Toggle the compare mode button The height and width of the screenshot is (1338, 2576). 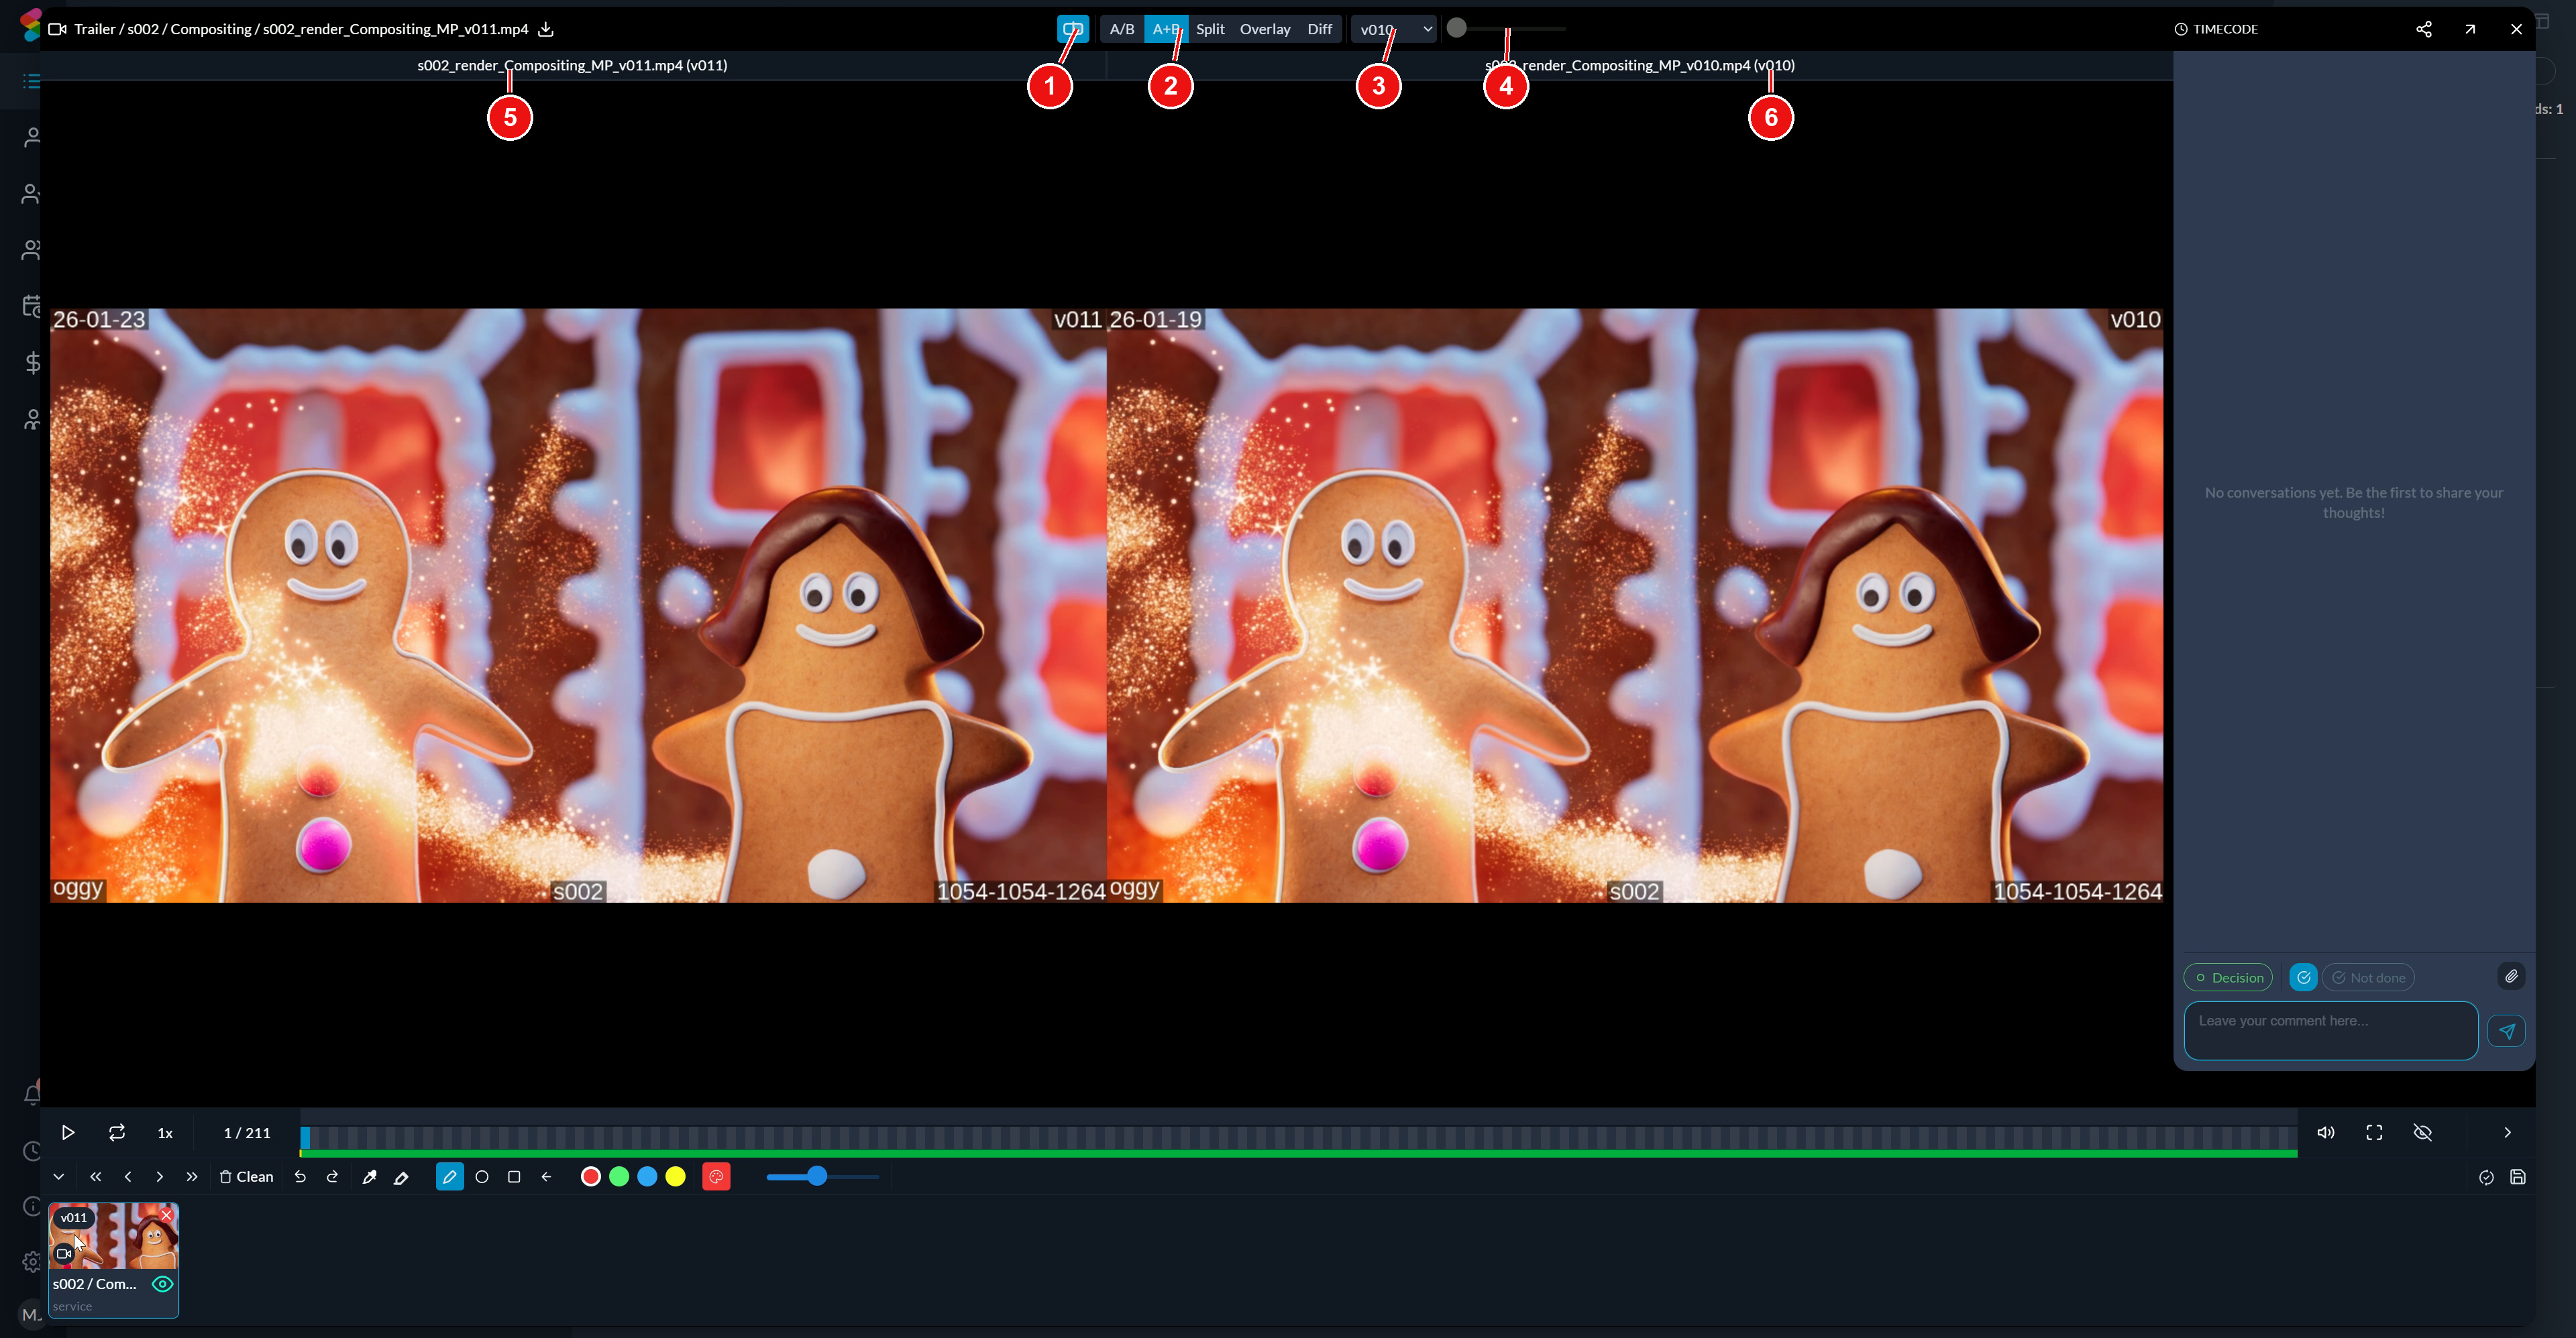[x=1072, y=29]
